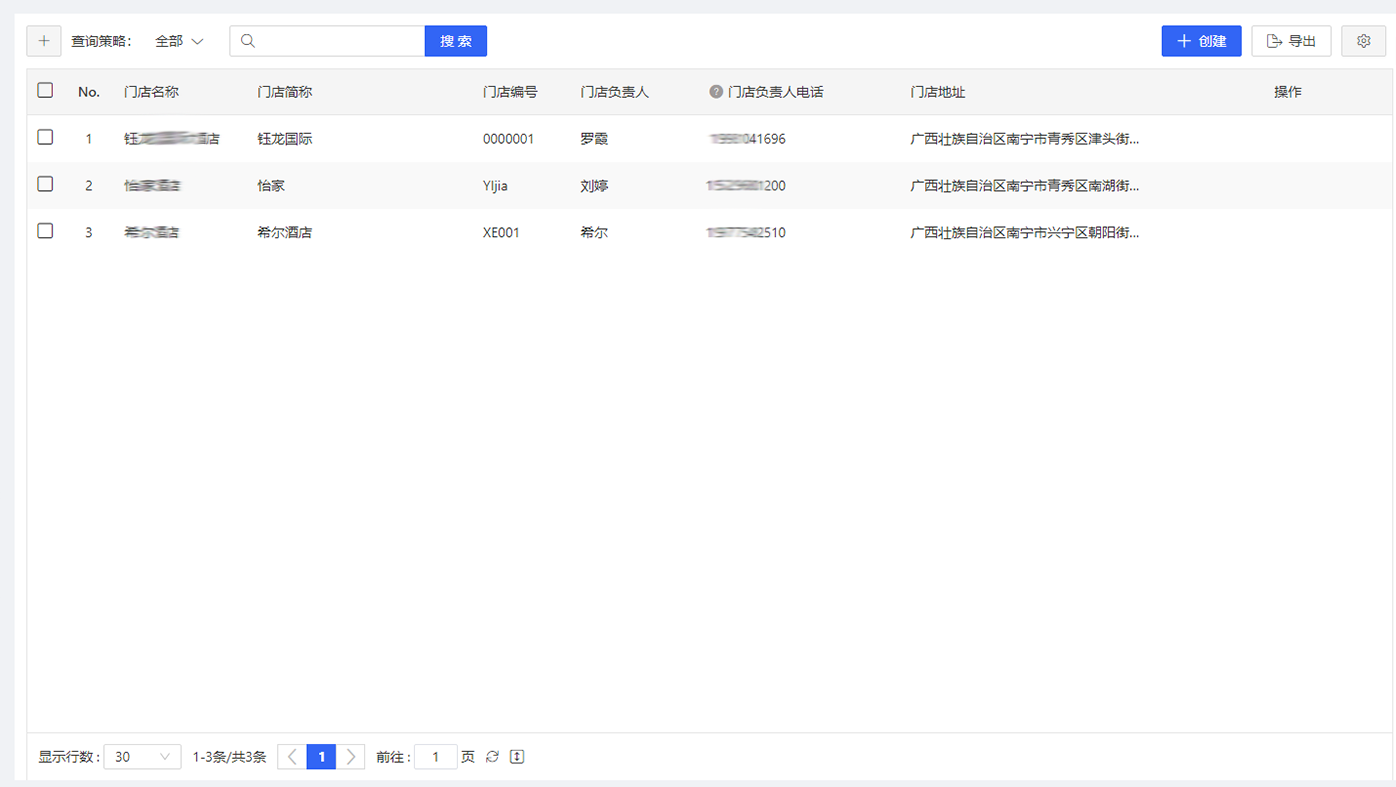
Task: Click the 创建 button
Action: [1201, 41]
